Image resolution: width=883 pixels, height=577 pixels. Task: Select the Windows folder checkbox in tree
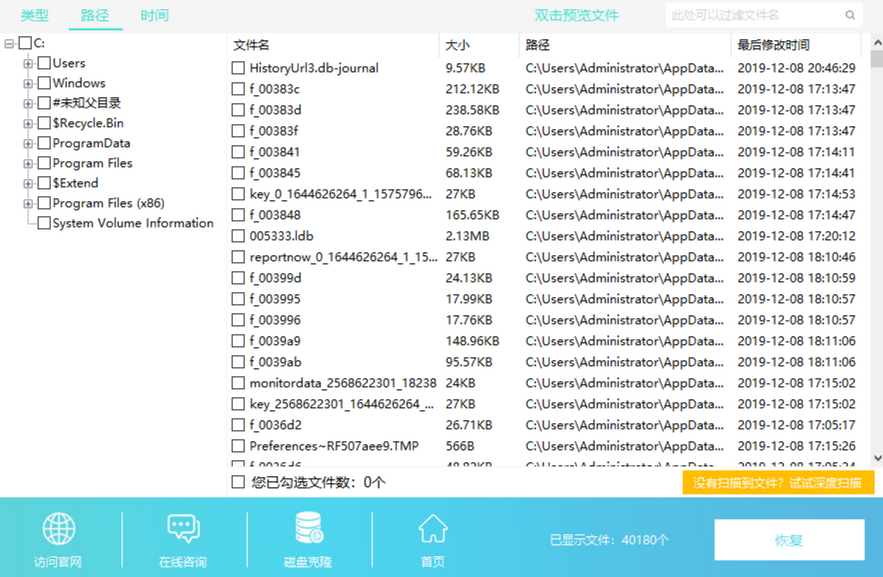click(44, 83)
